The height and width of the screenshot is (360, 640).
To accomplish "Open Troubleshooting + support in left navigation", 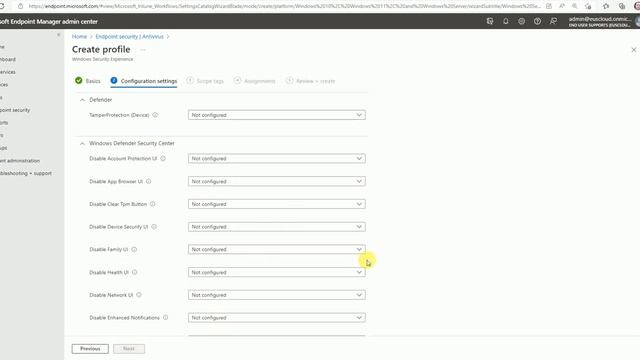I will pyautogui.click(x=26, y=173).
